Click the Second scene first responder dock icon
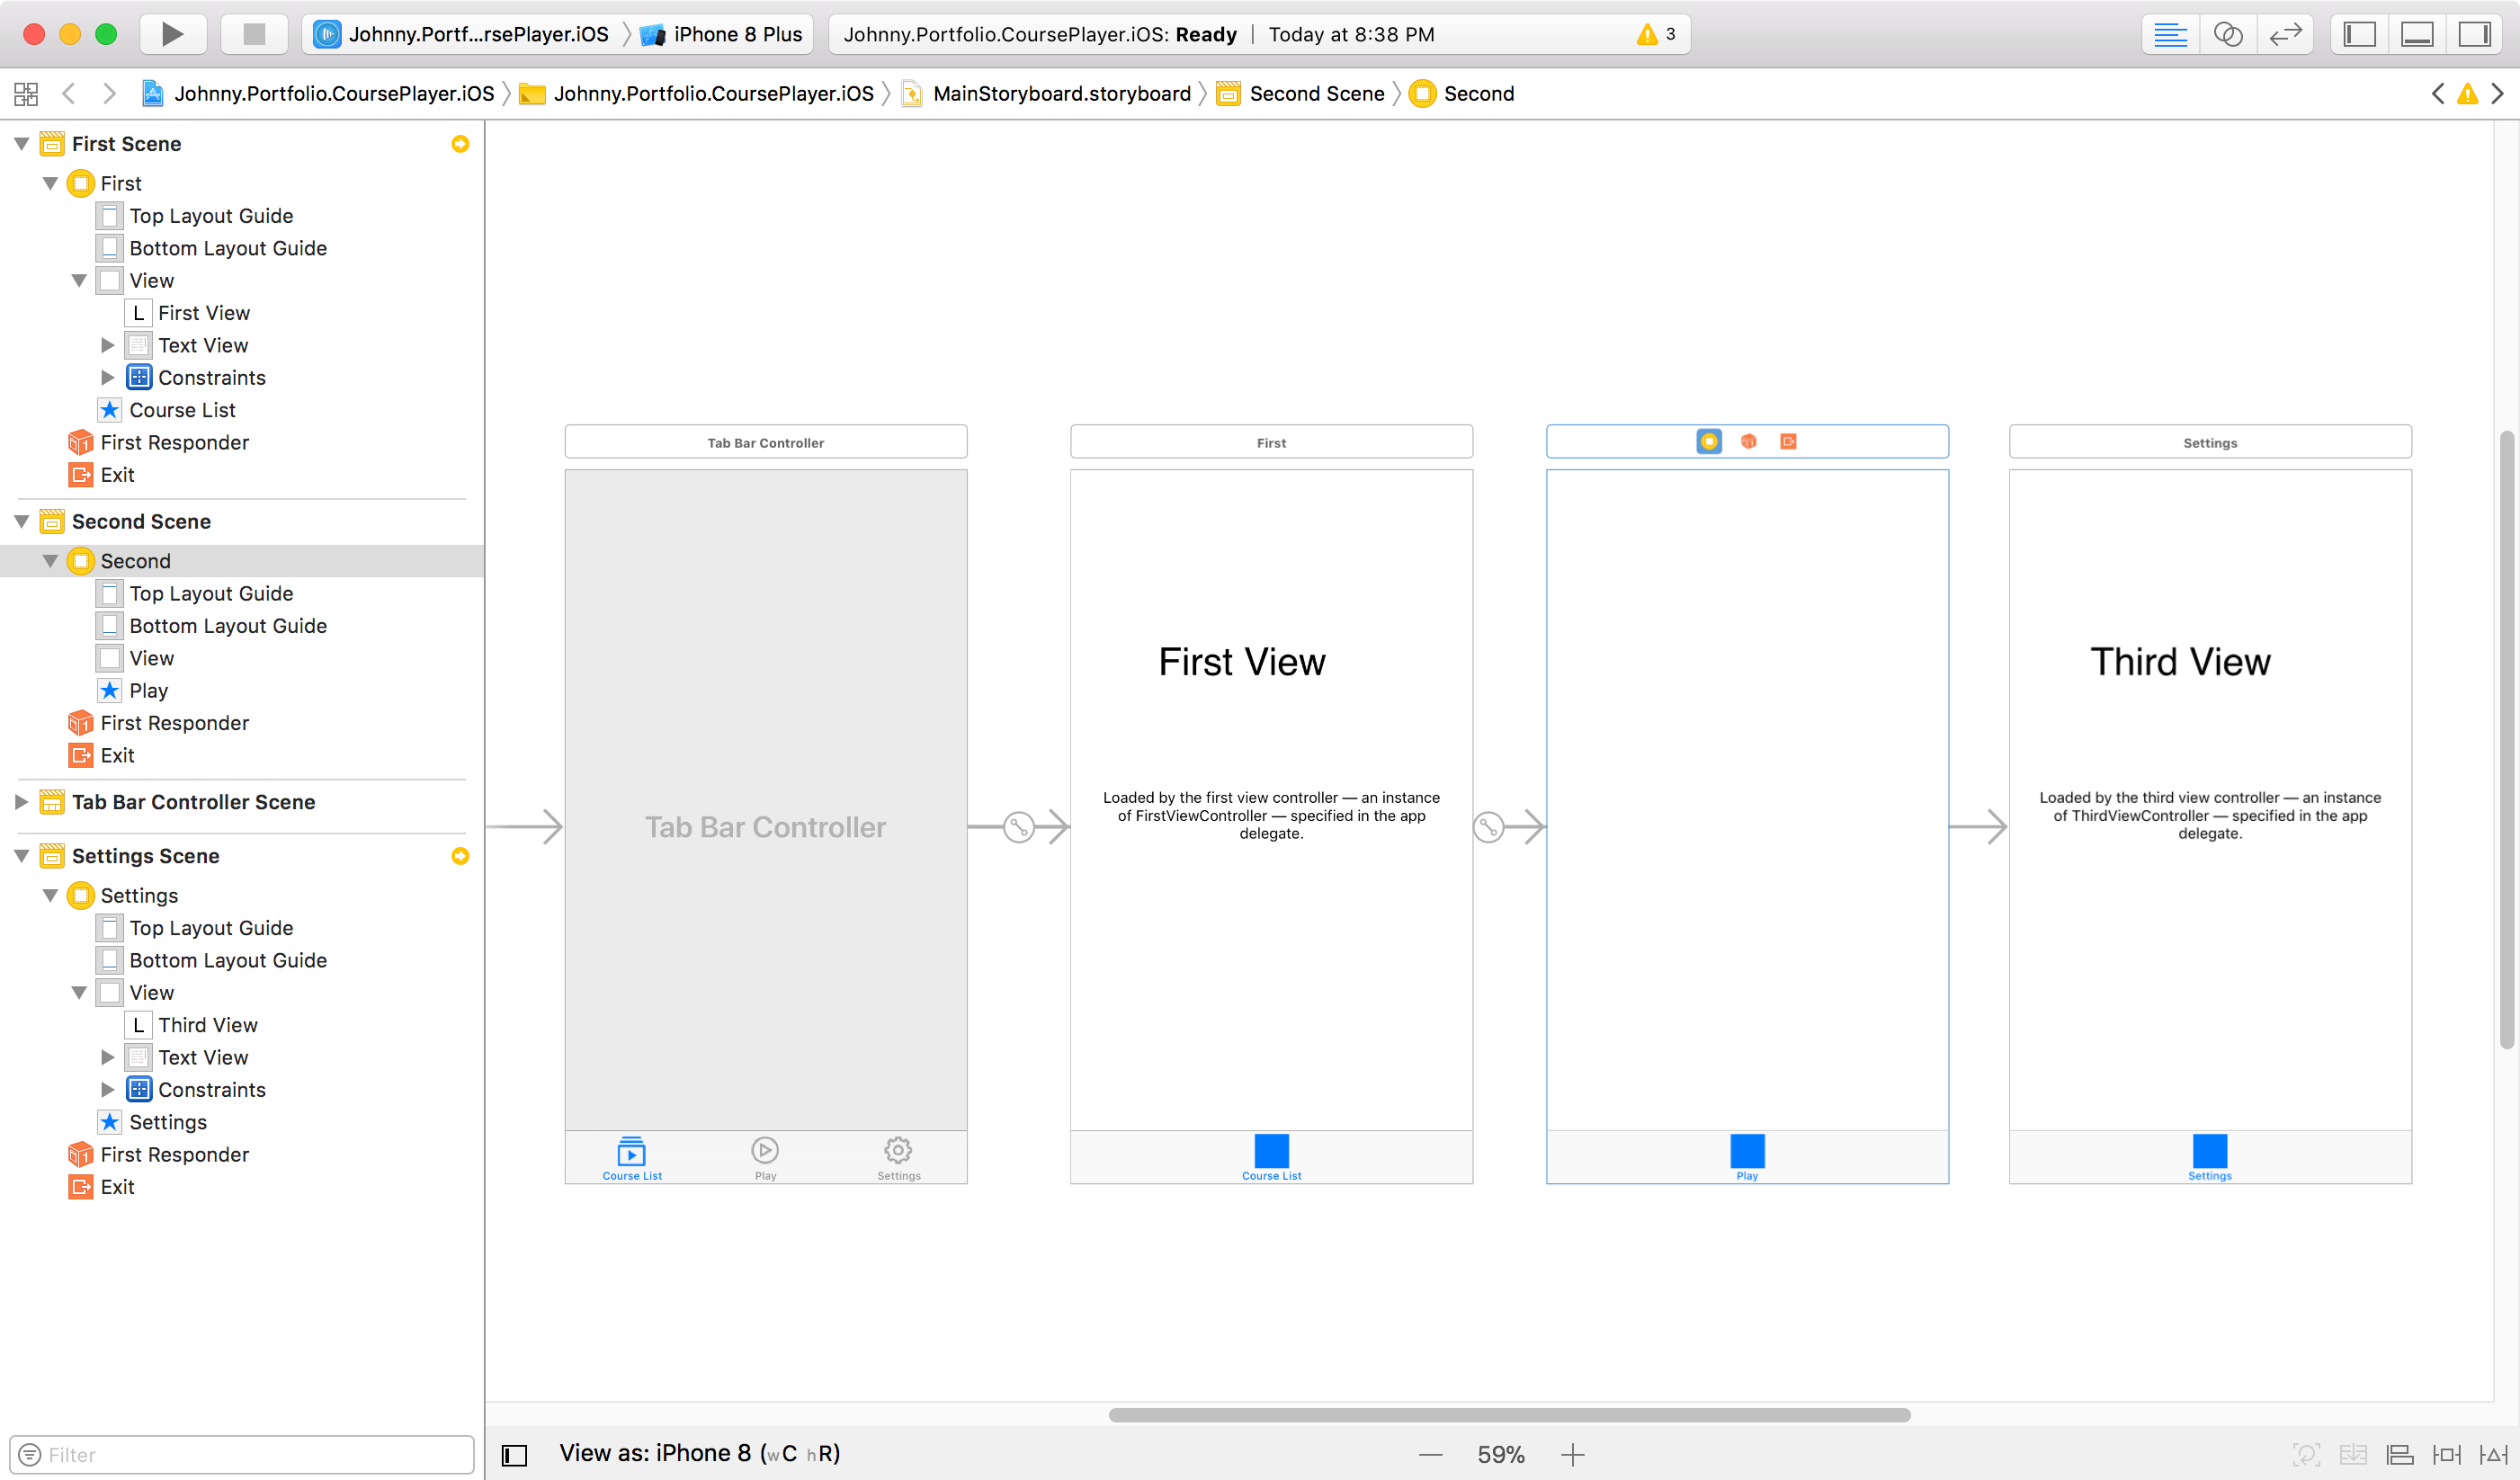Viewport: 2520px width, 1480px height. (x=1749, y=441)
